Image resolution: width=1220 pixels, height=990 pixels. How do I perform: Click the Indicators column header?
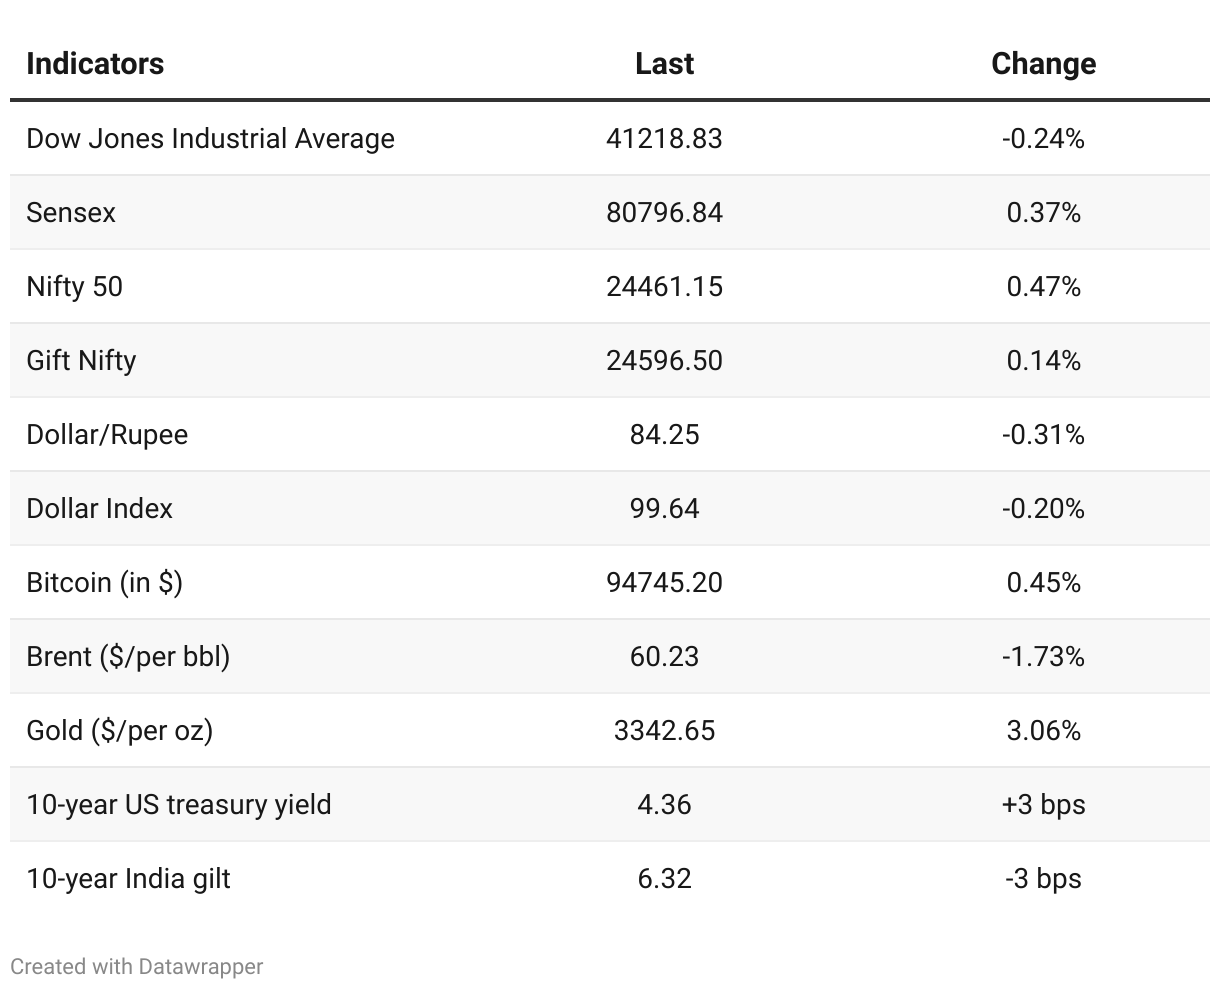(x=95, y=64)
